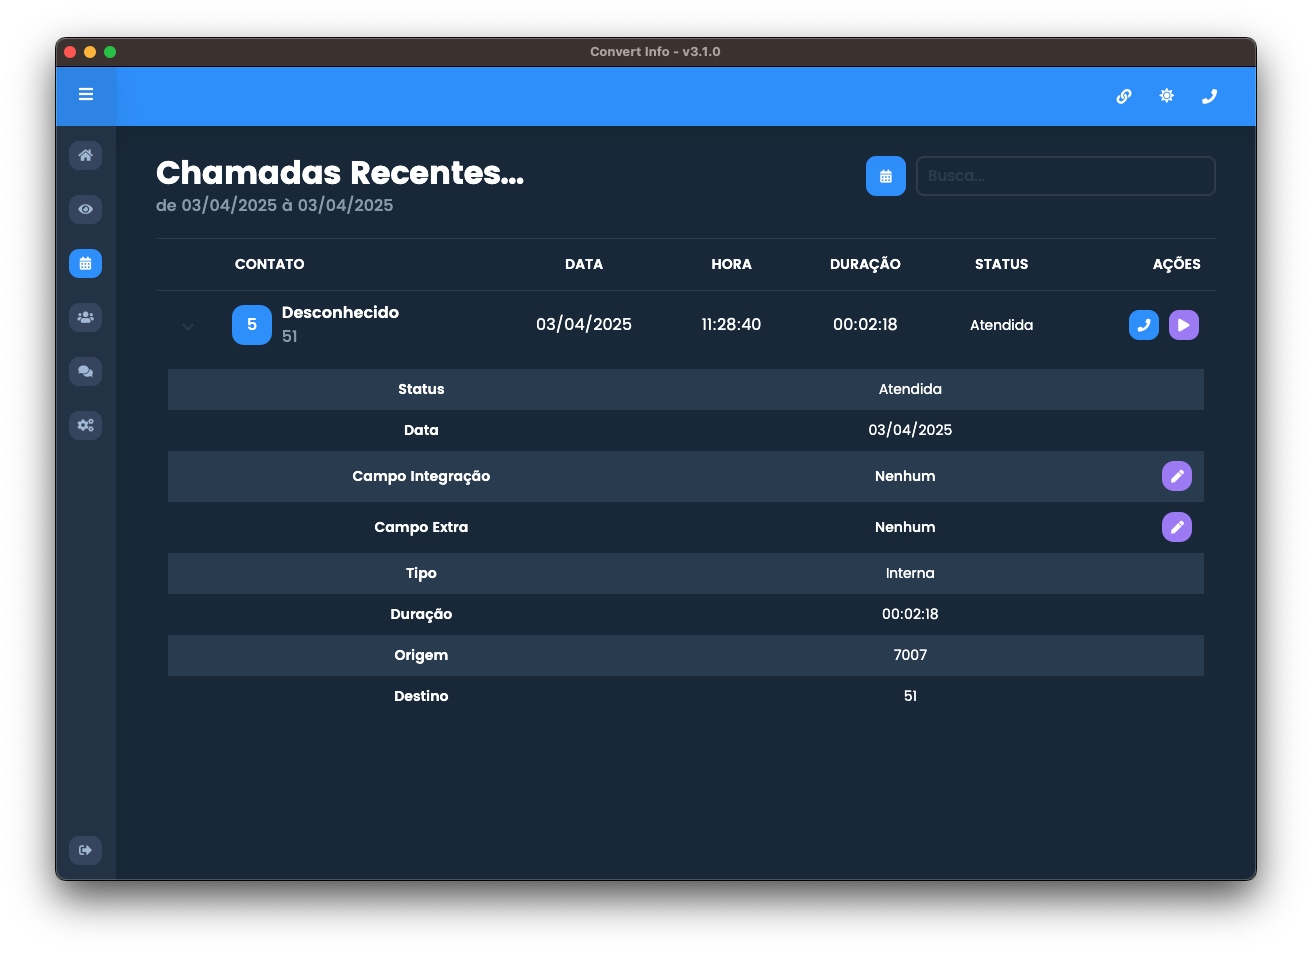Click the Atendida status in call row
The image size is (1312, 954).
[1002, 325]
